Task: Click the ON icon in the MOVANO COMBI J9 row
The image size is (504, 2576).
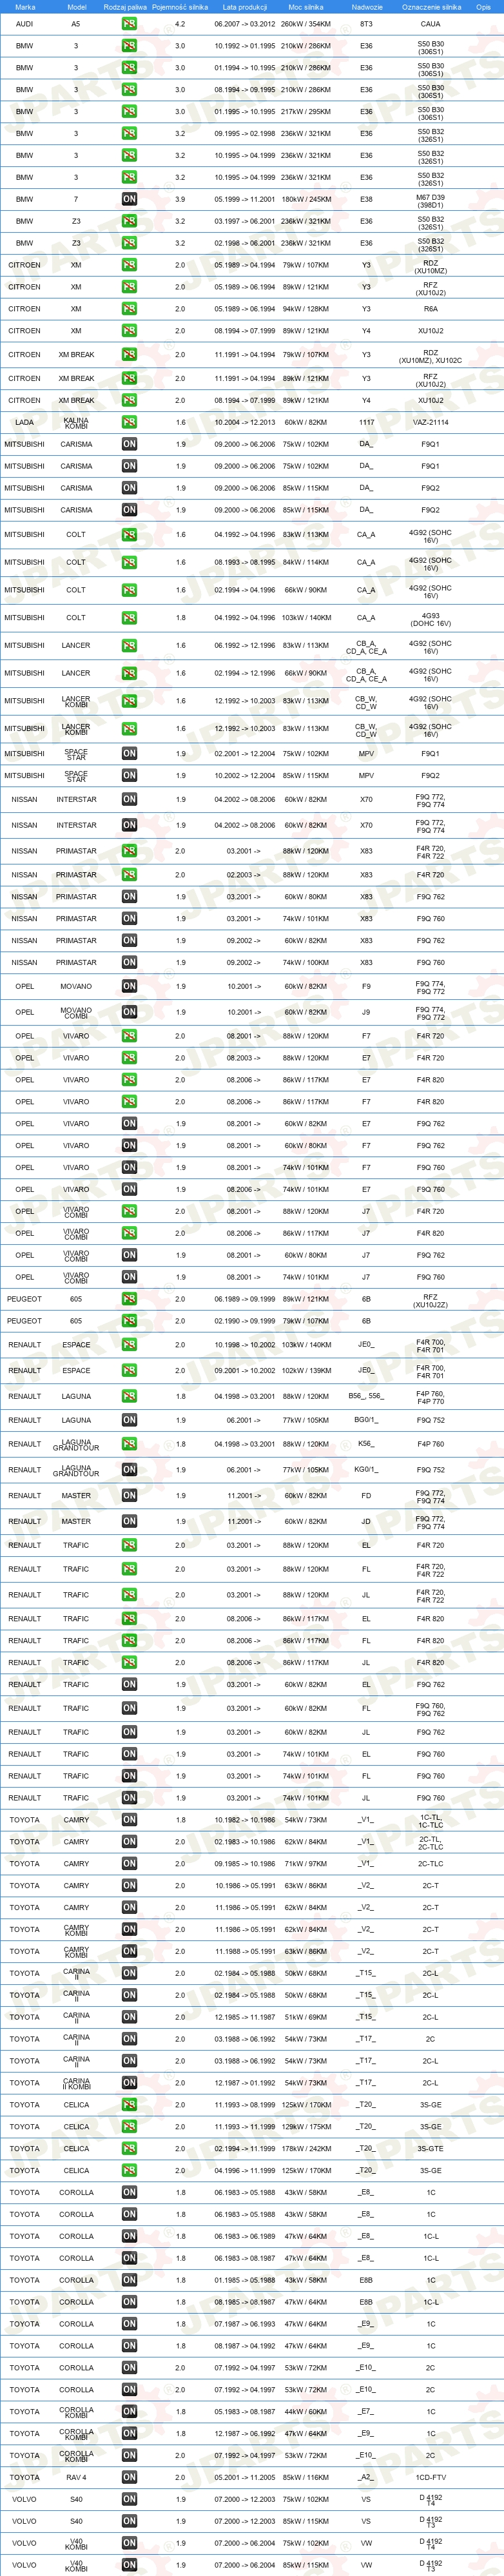Action: pos(129,1012)
